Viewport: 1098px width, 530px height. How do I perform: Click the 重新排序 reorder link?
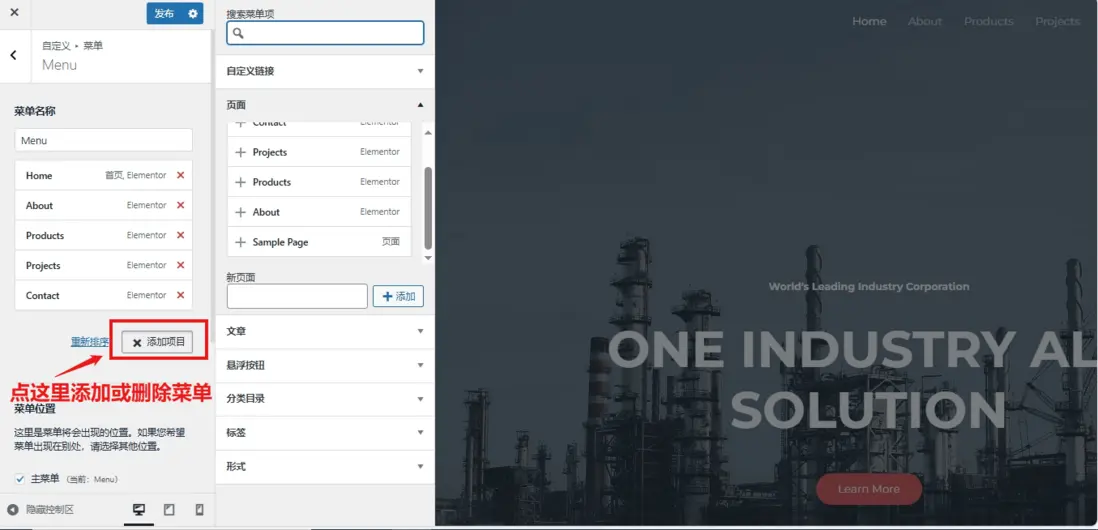click(x=90, y=342)
